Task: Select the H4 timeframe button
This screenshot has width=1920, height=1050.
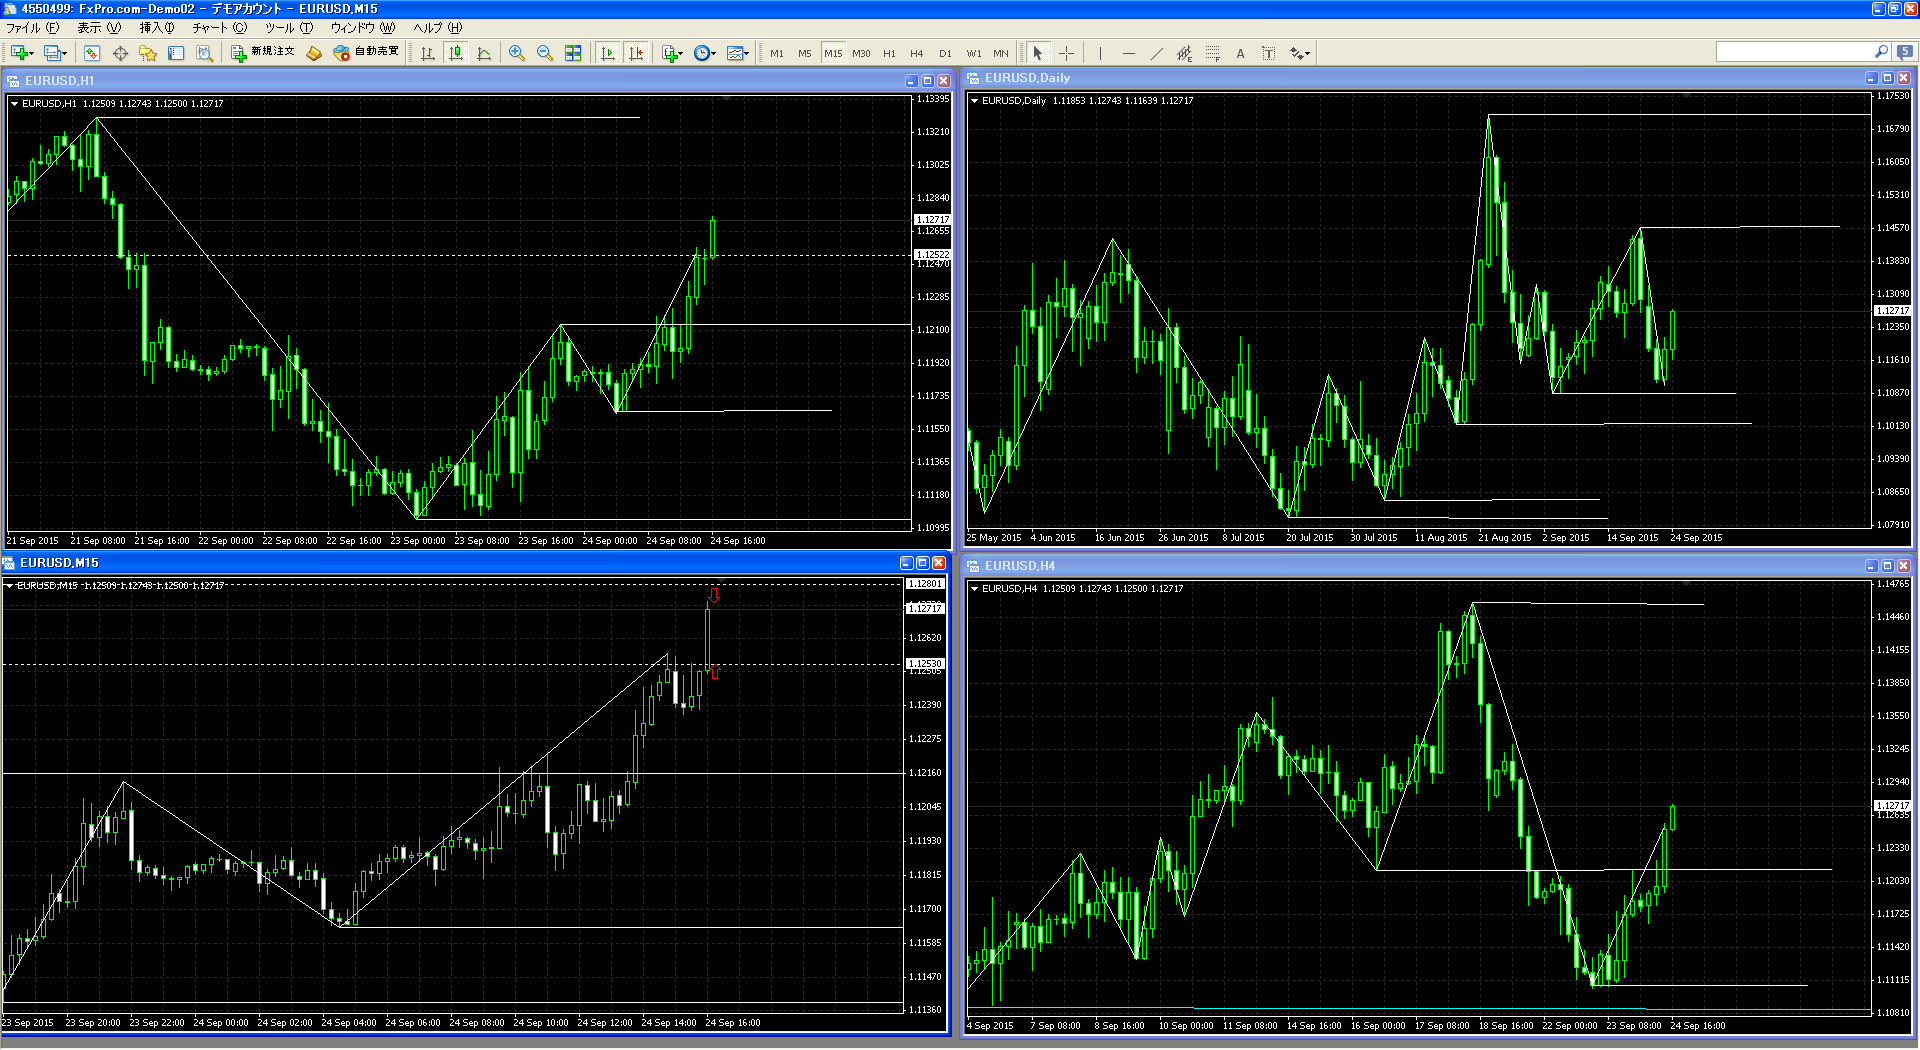Action: (x=916, y=53)
